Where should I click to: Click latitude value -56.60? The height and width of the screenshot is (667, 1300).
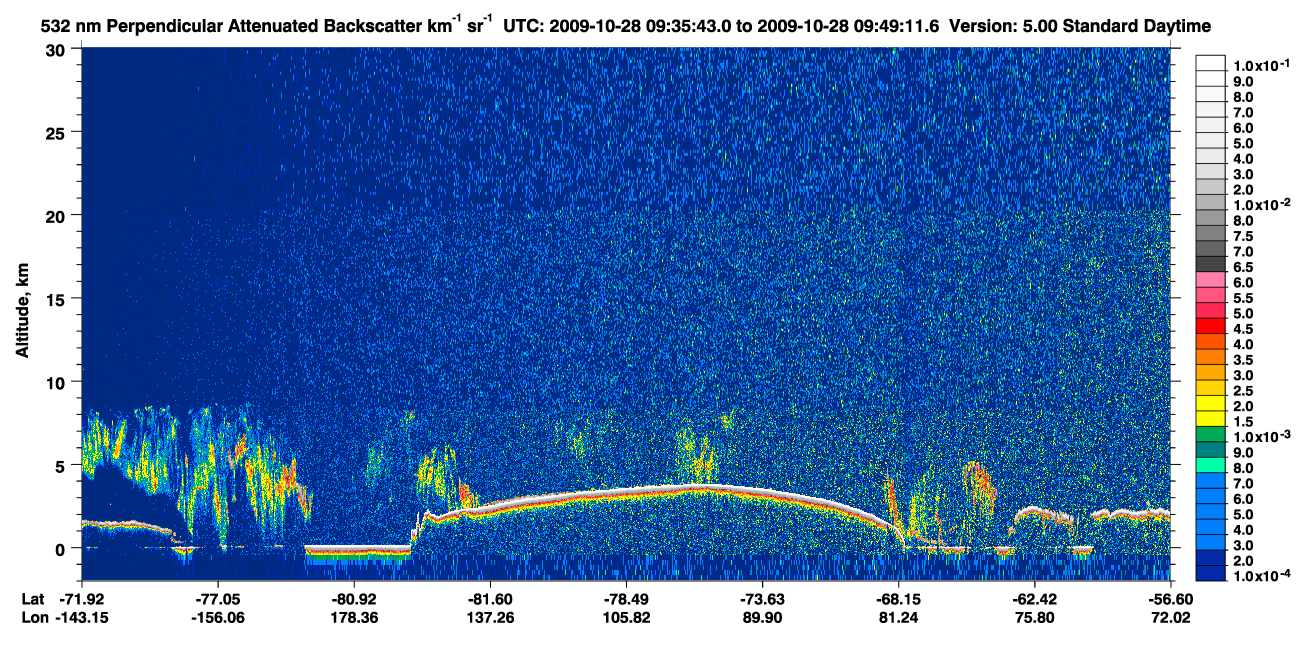pyautogui.click(x=1169, y=599)
